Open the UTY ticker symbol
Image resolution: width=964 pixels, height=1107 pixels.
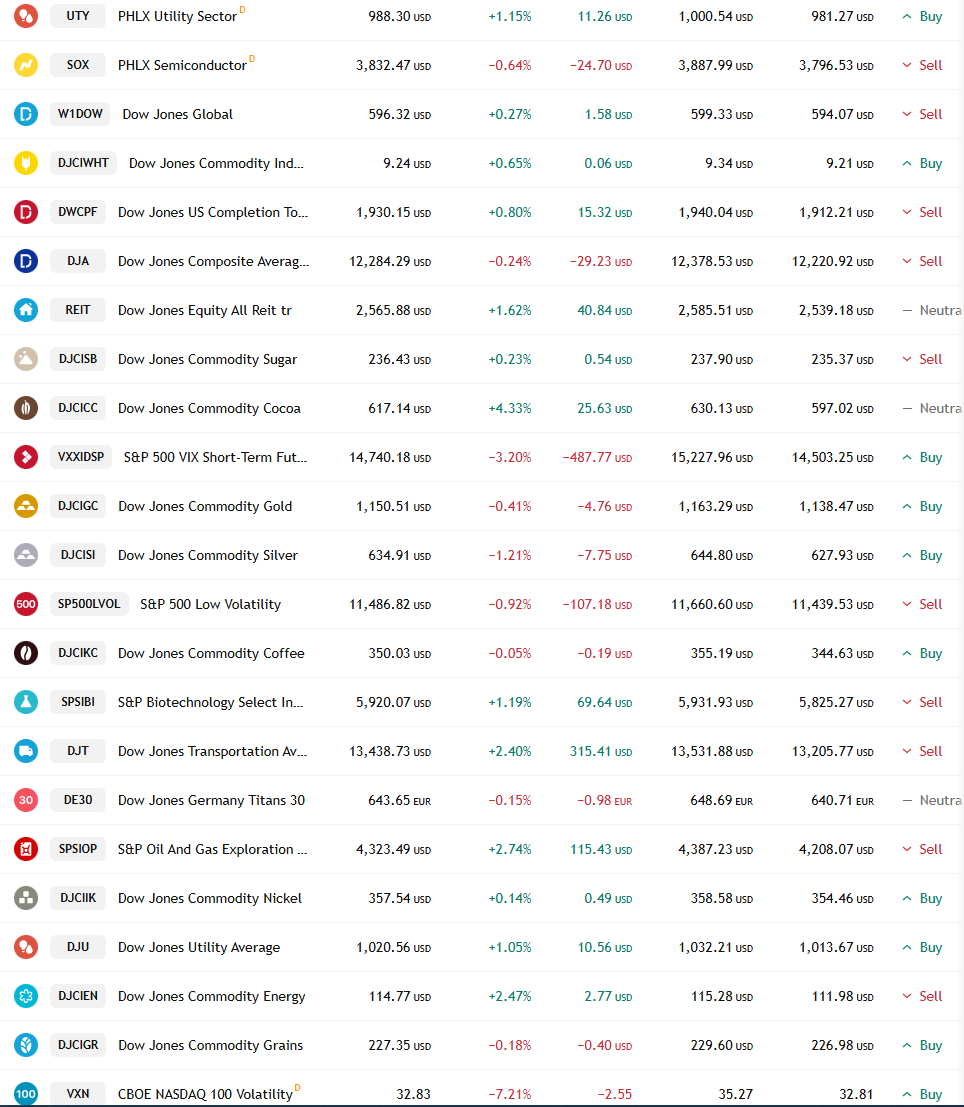click(x=78, y=16)
